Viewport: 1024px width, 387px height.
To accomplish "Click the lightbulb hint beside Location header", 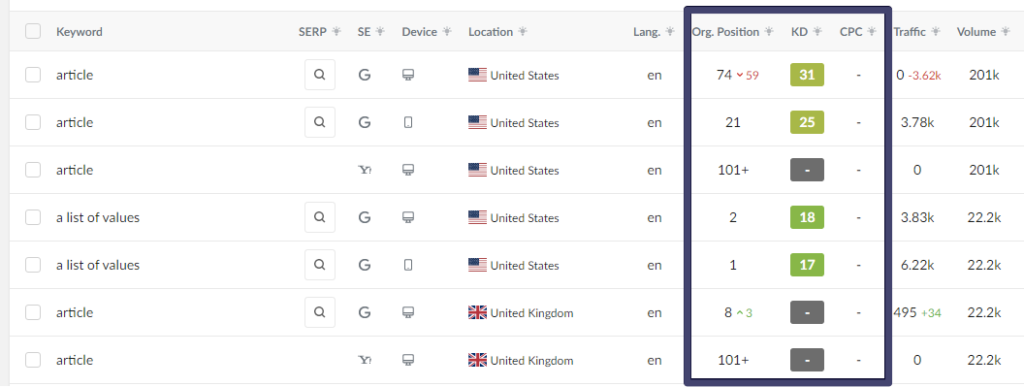I will click(523, 31).
